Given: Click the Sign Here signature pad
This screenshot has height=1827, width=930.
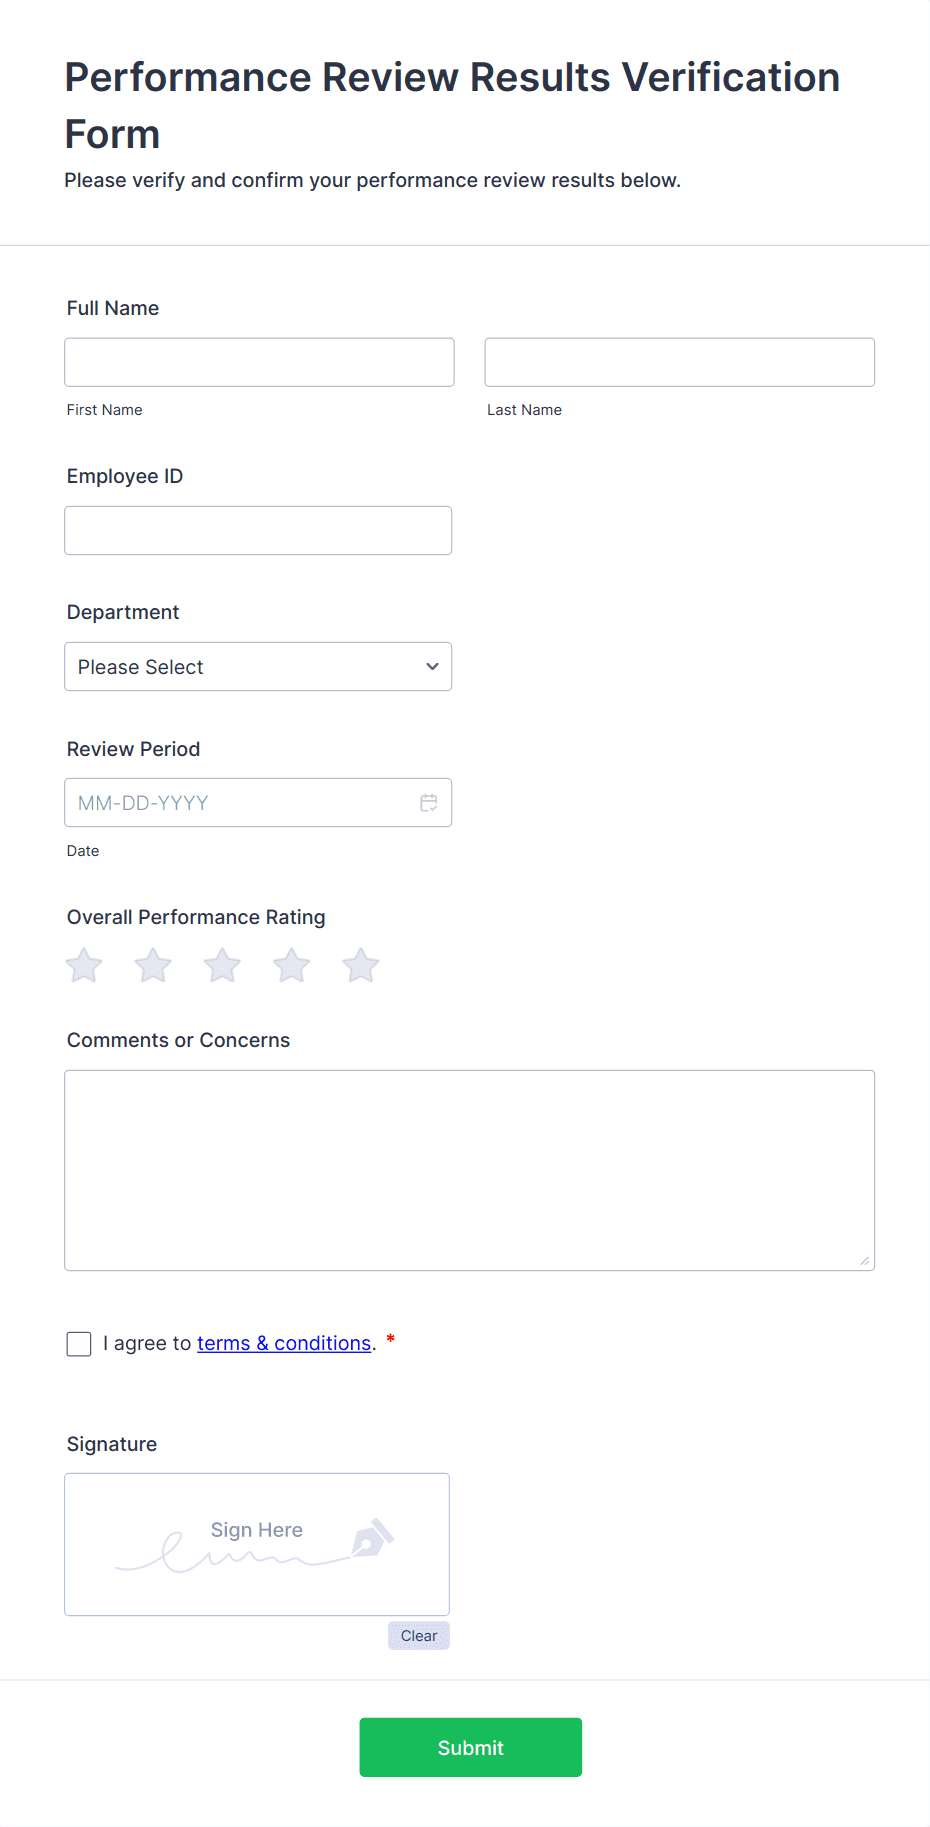Looking at the screenshot, I should pyautogui.click(x=257, y=1544).
